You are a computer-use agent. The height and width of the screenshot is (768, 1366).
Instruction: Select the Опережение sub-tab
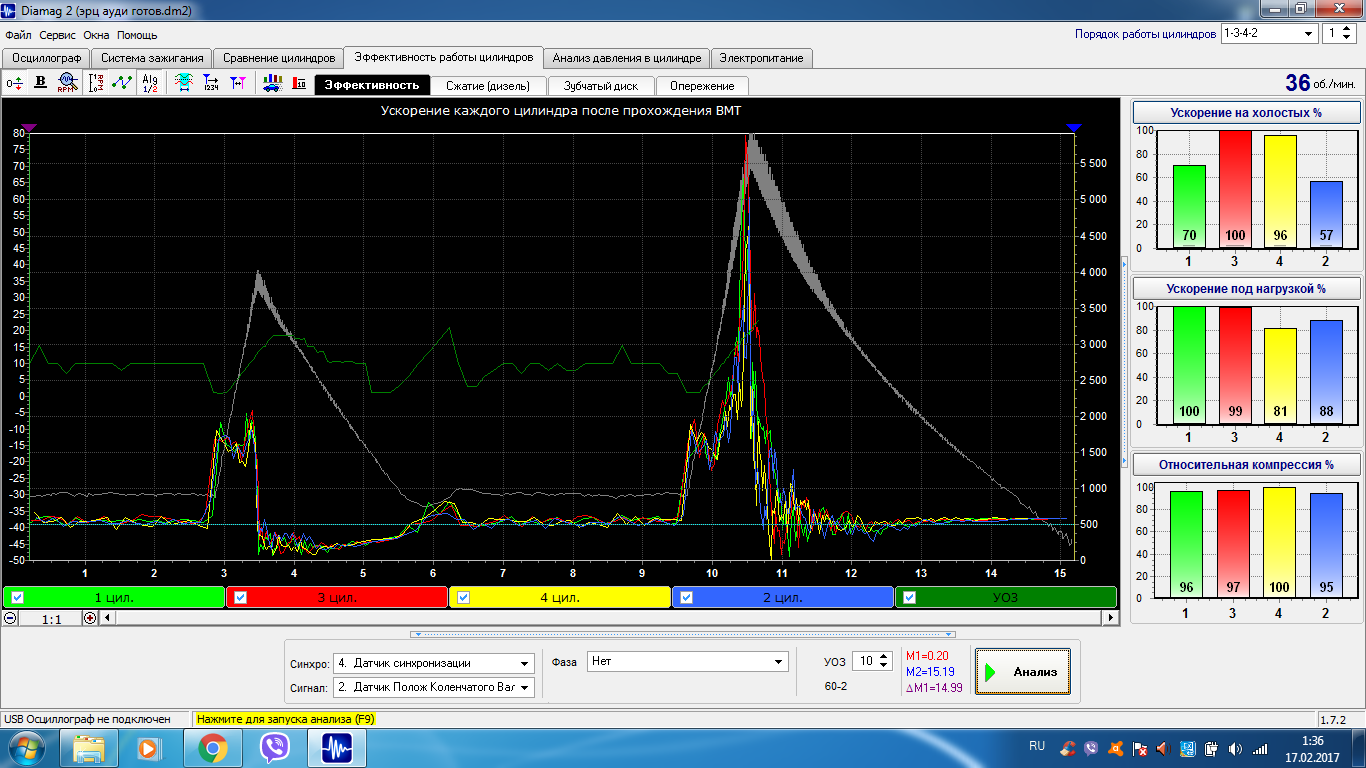tap(702, 86)
